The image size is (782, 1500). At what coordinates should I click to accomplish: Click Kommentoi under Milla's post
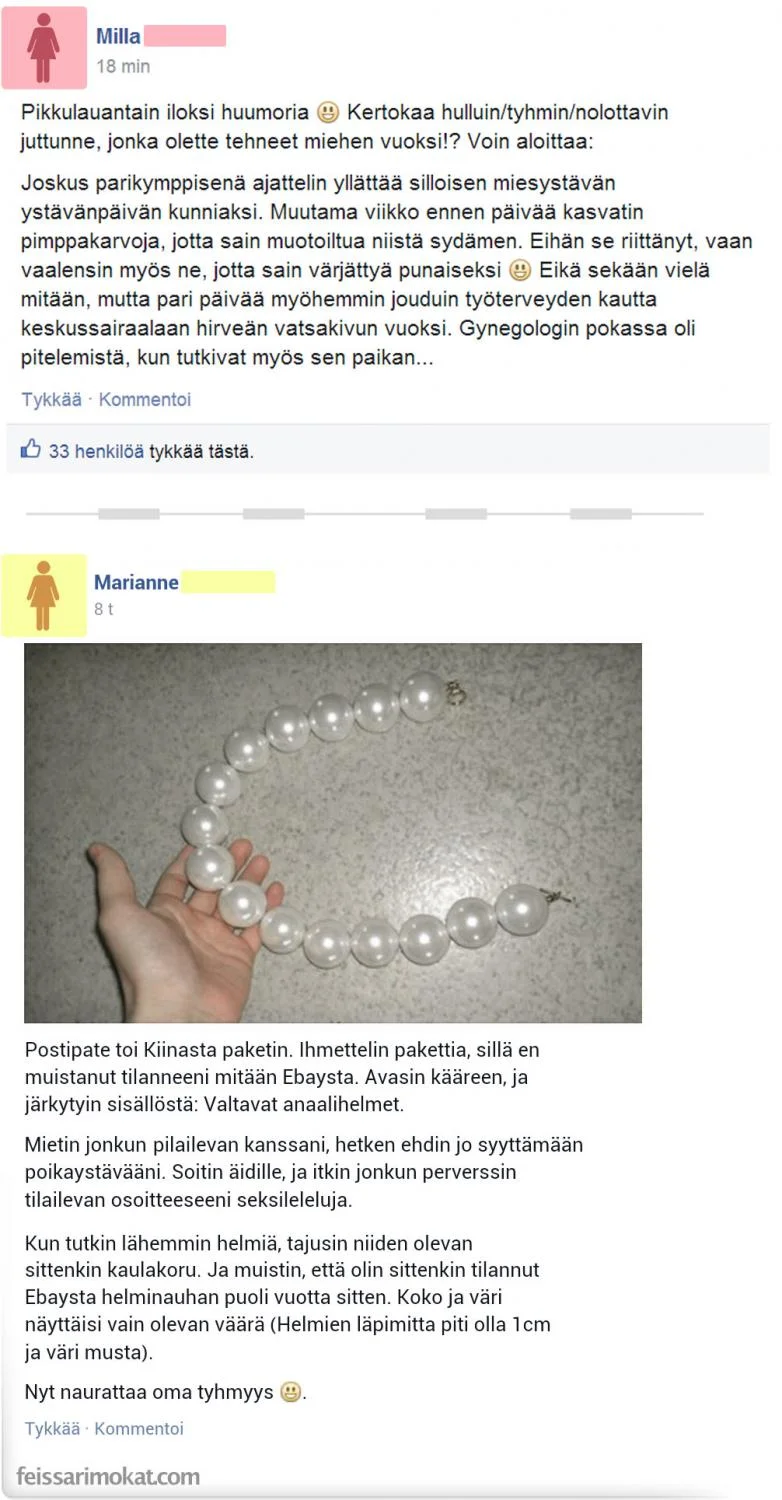click(145, 399)
